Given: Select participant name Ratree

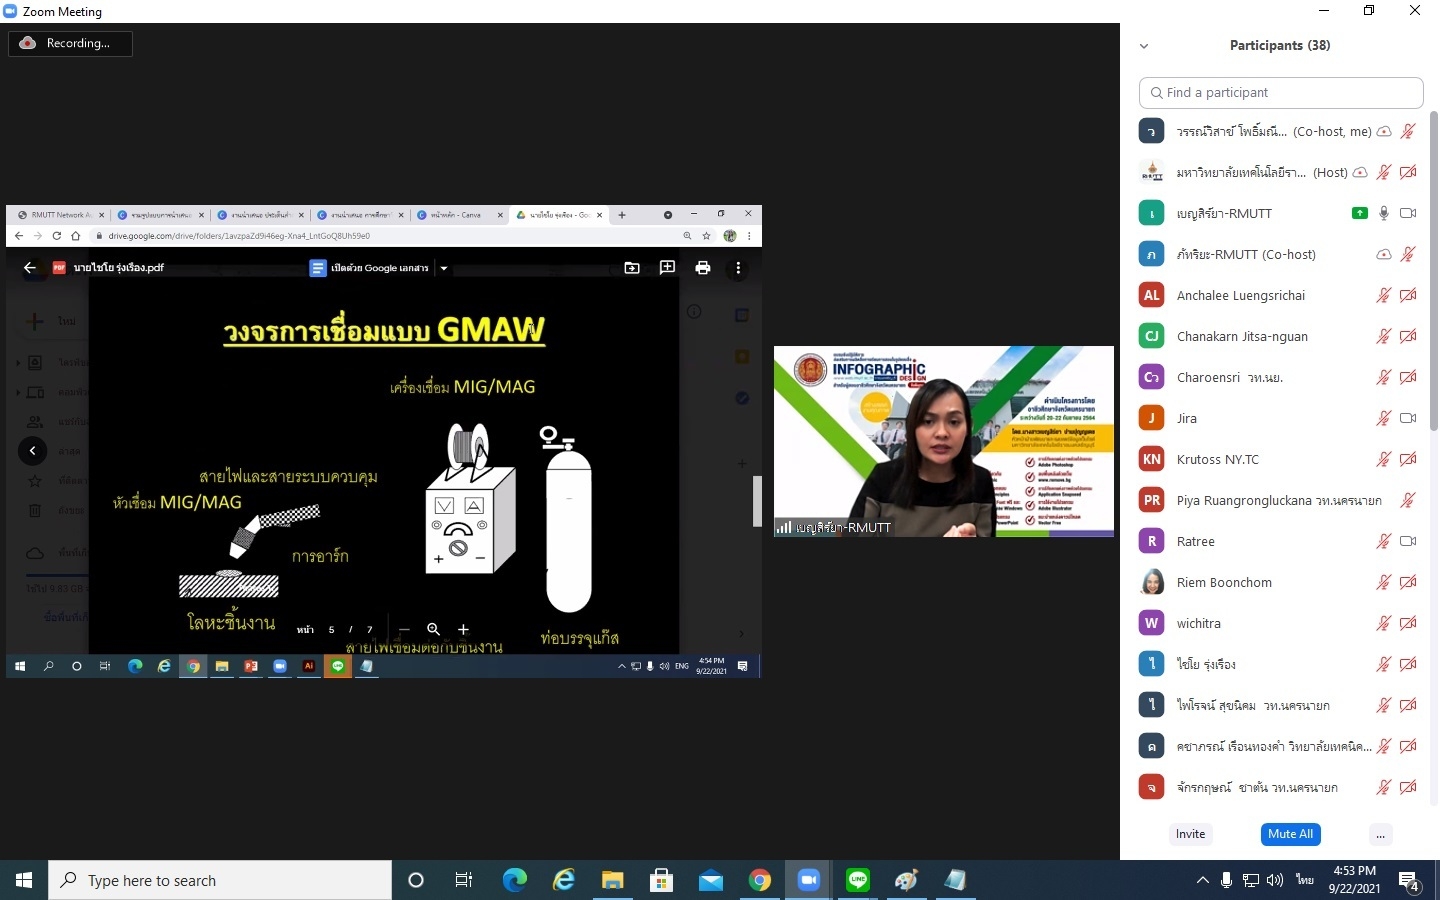Looking at the screenshot, I should click(1196, 541).
